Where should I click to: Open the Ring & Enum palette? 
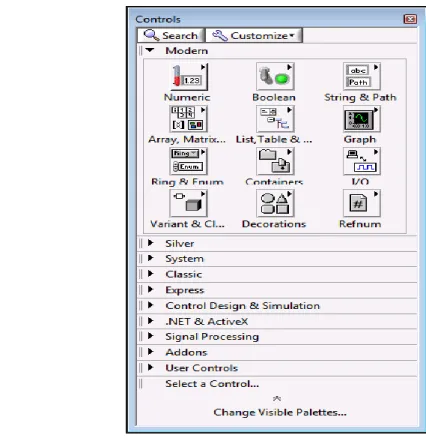point(189,161)
